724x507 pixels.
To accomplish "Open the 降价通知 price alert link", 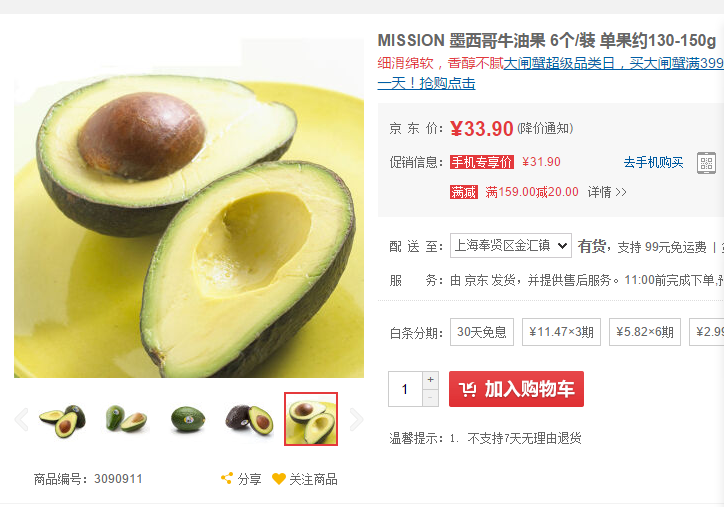I will 545,128.
